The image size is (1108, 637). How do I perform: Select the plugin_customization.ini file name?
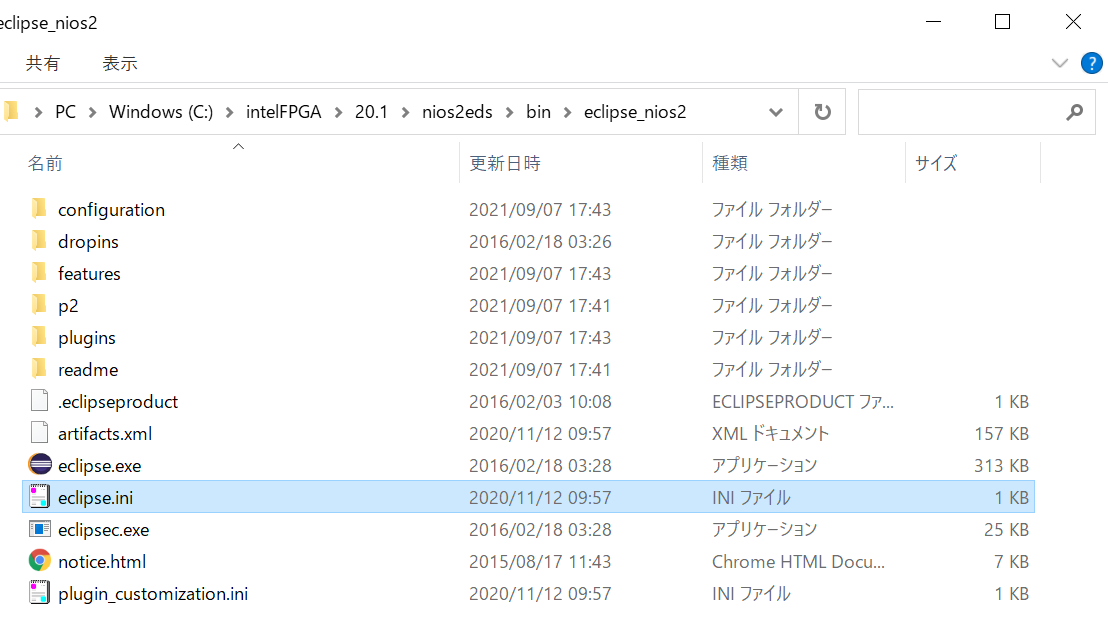tap(153, 594)
